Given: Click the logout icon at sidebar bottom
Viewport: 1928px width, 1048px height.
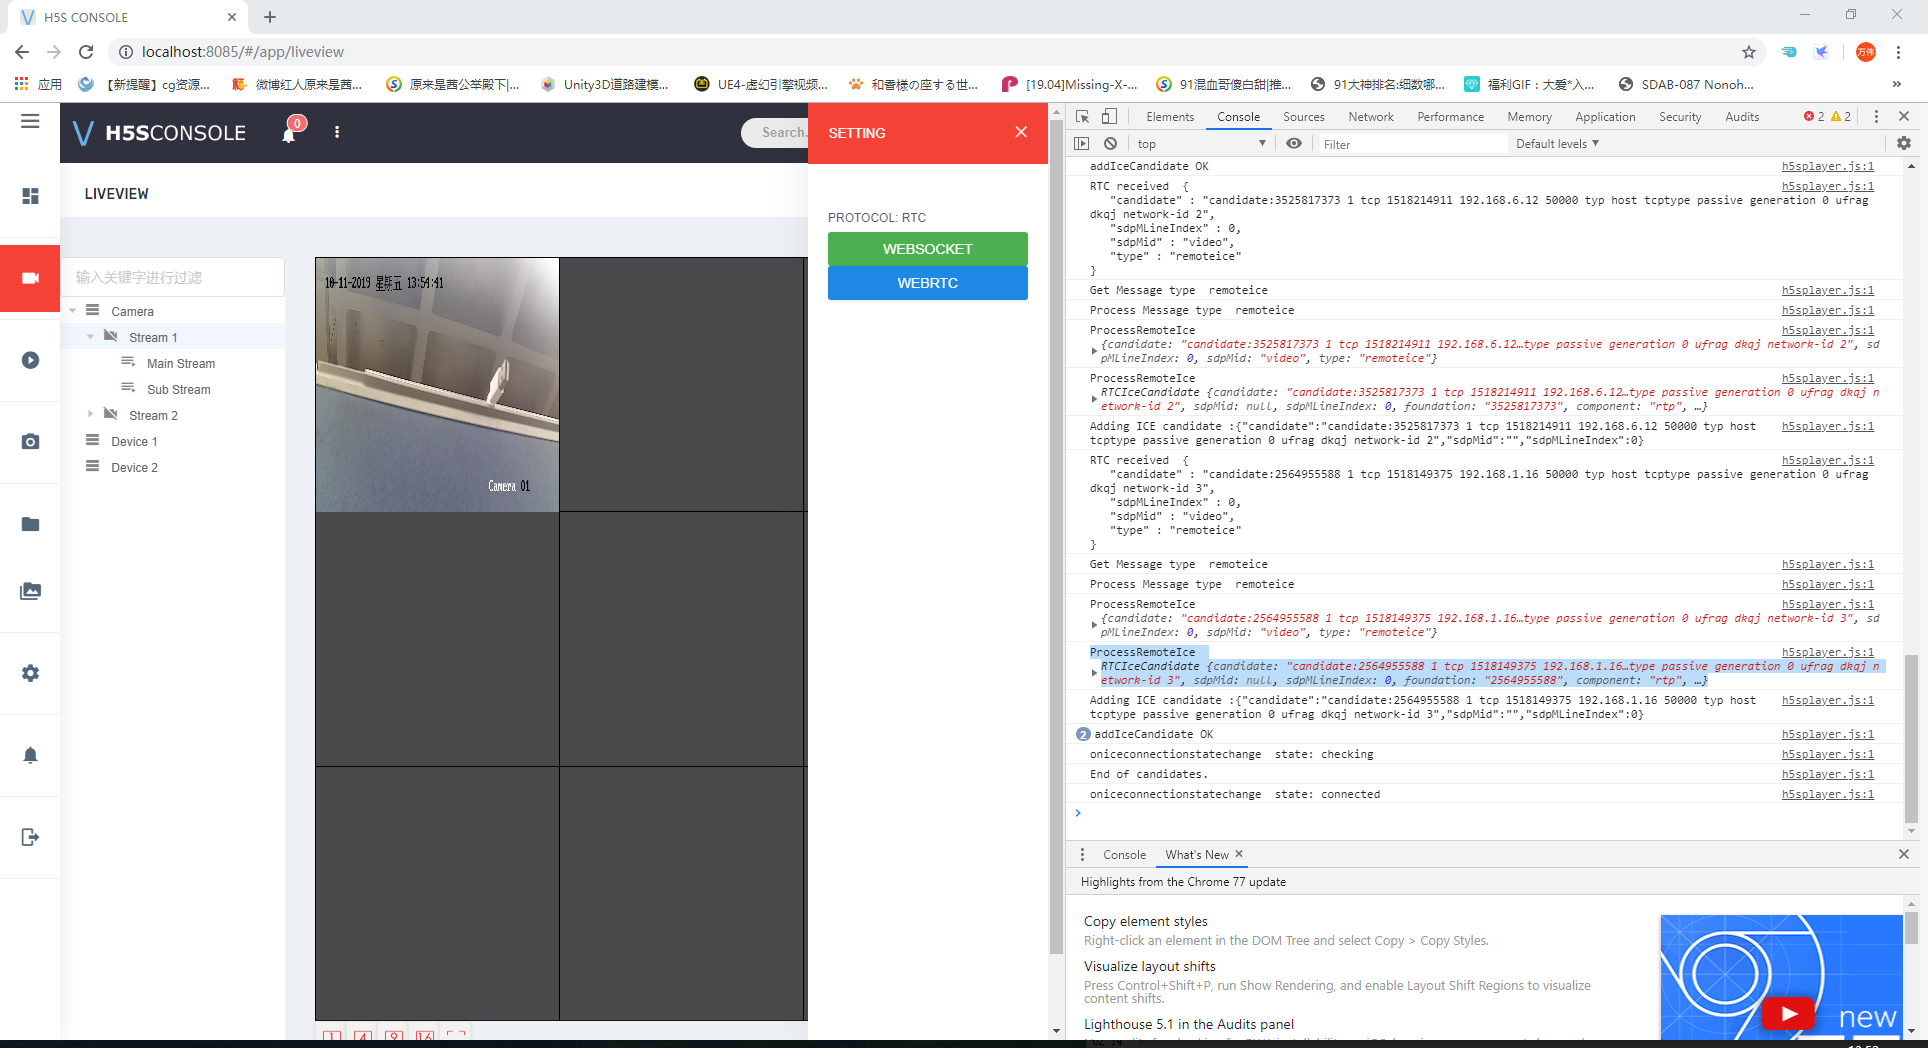Looking at the screenshot, I should 30,838.
